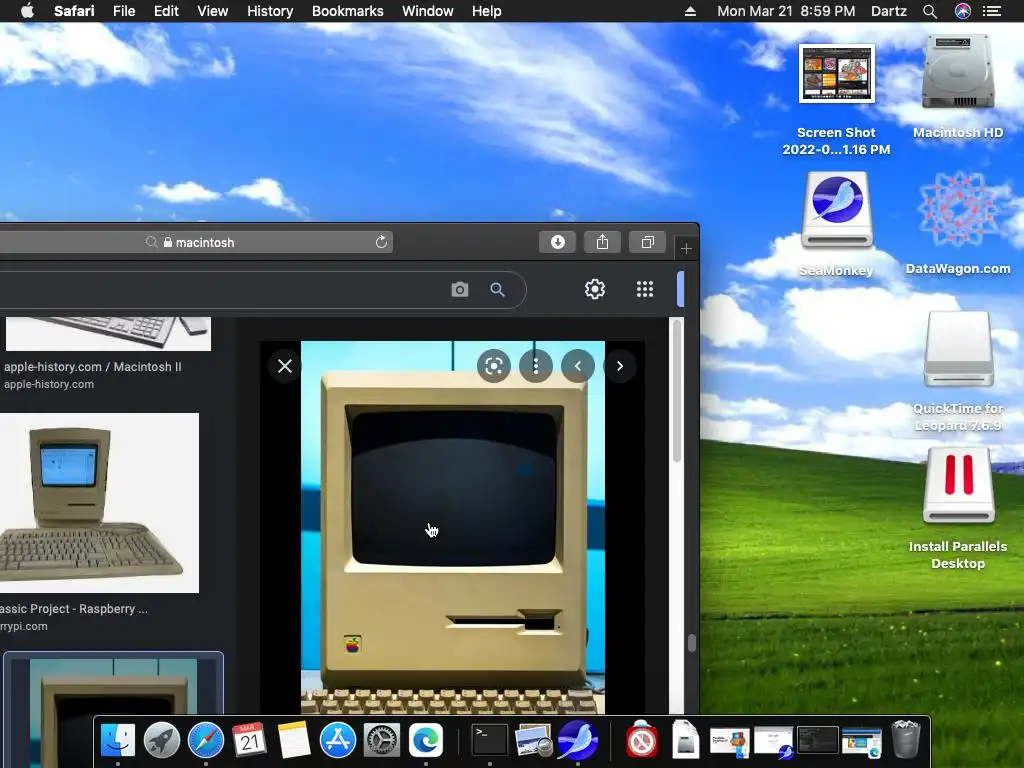Viewport: 1024px width, 768px height.
Task: Click the preview panel scrollbar thumb
Action: click(677, 391)
